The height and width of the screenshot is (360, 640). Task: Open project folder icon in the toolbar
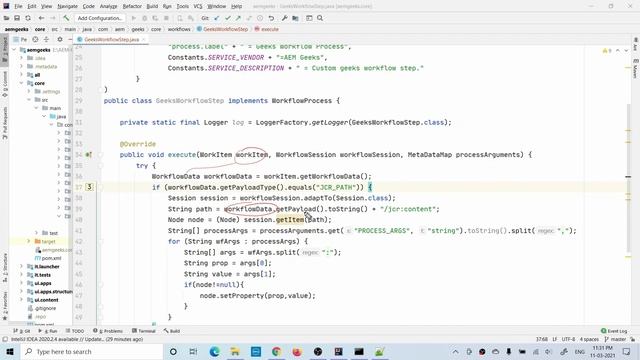point(7,18)
